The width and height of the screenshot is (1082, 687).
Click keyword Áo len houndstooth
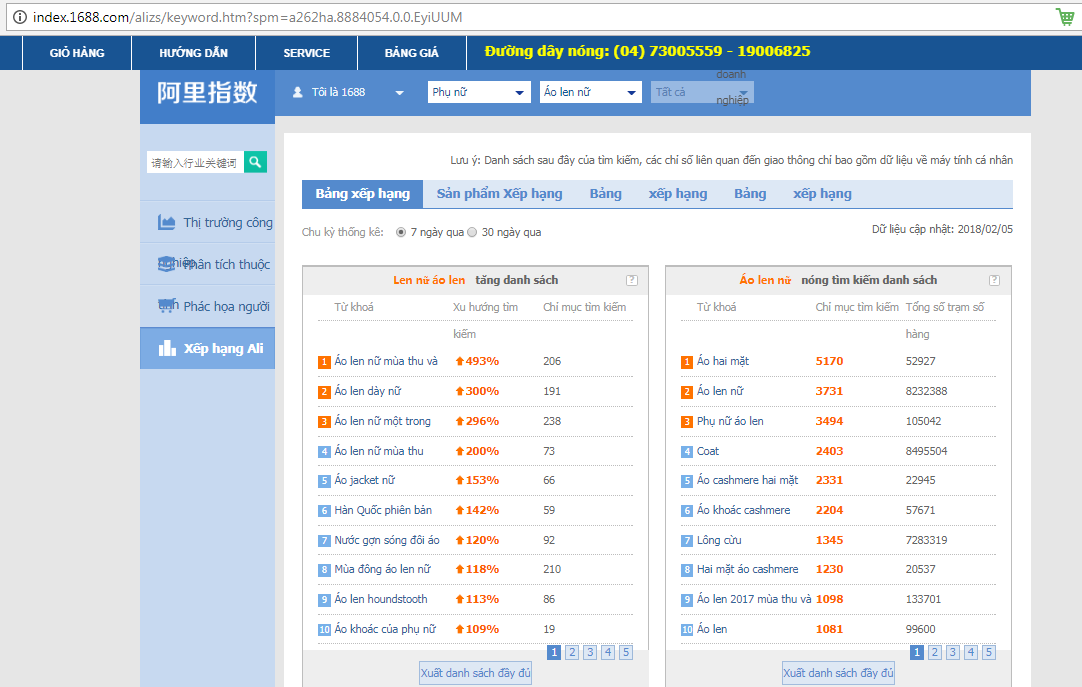[x=381, y=599]
